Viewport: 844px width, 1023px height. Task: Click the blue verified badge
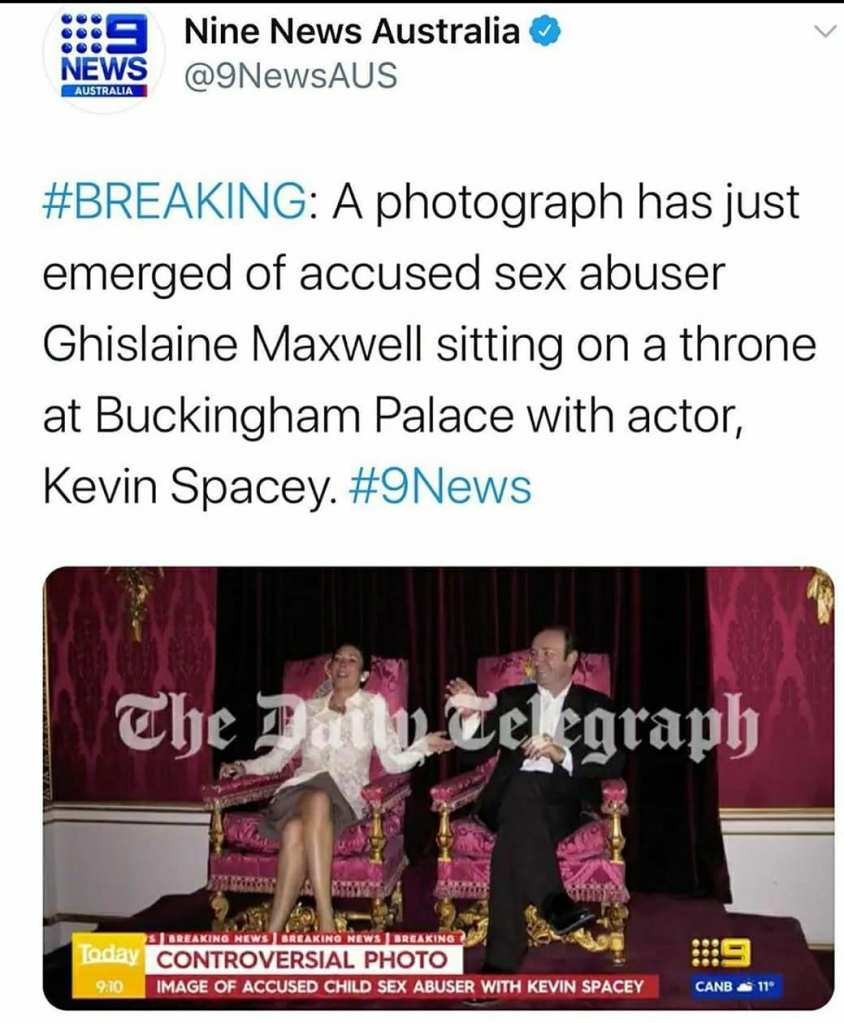[x=545, y=31]
